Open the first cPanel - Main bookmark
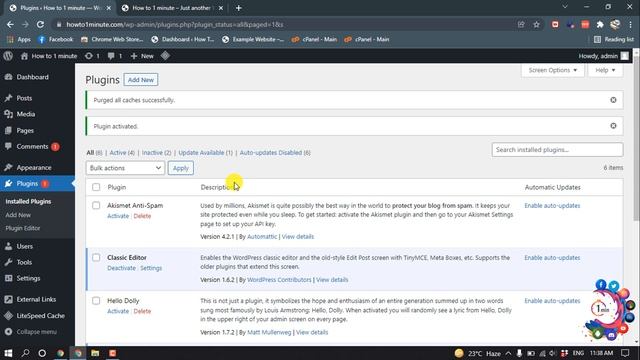 tap(314, 40)
